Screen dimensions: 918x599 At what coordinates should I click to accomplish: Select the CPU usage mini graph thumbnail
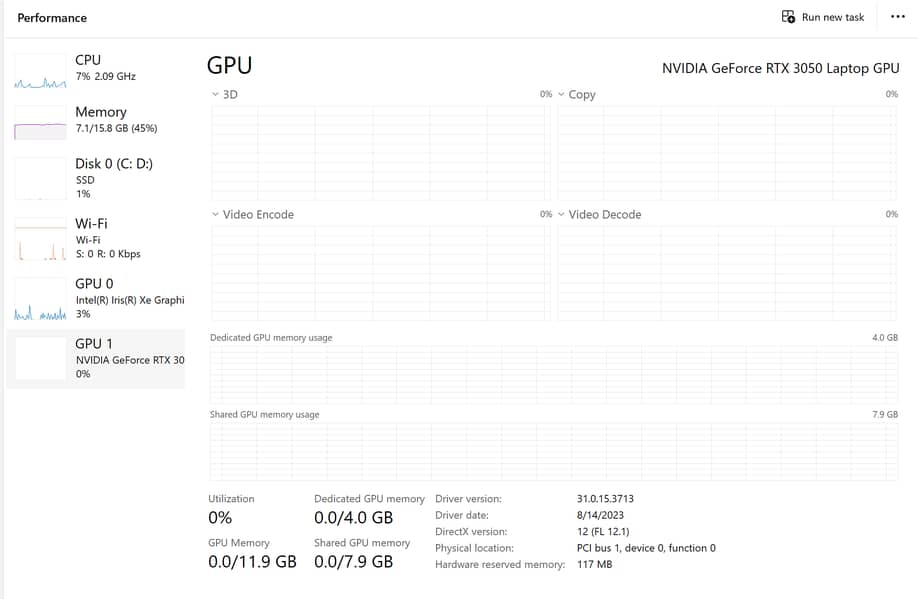point(40,72)
